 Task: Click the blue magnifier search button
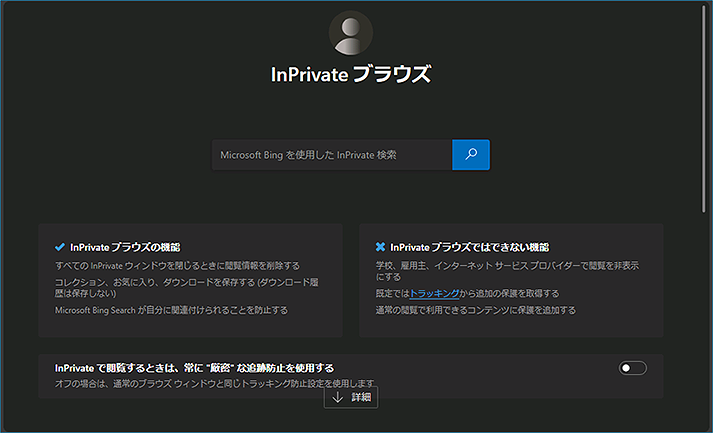pos(471,155)
